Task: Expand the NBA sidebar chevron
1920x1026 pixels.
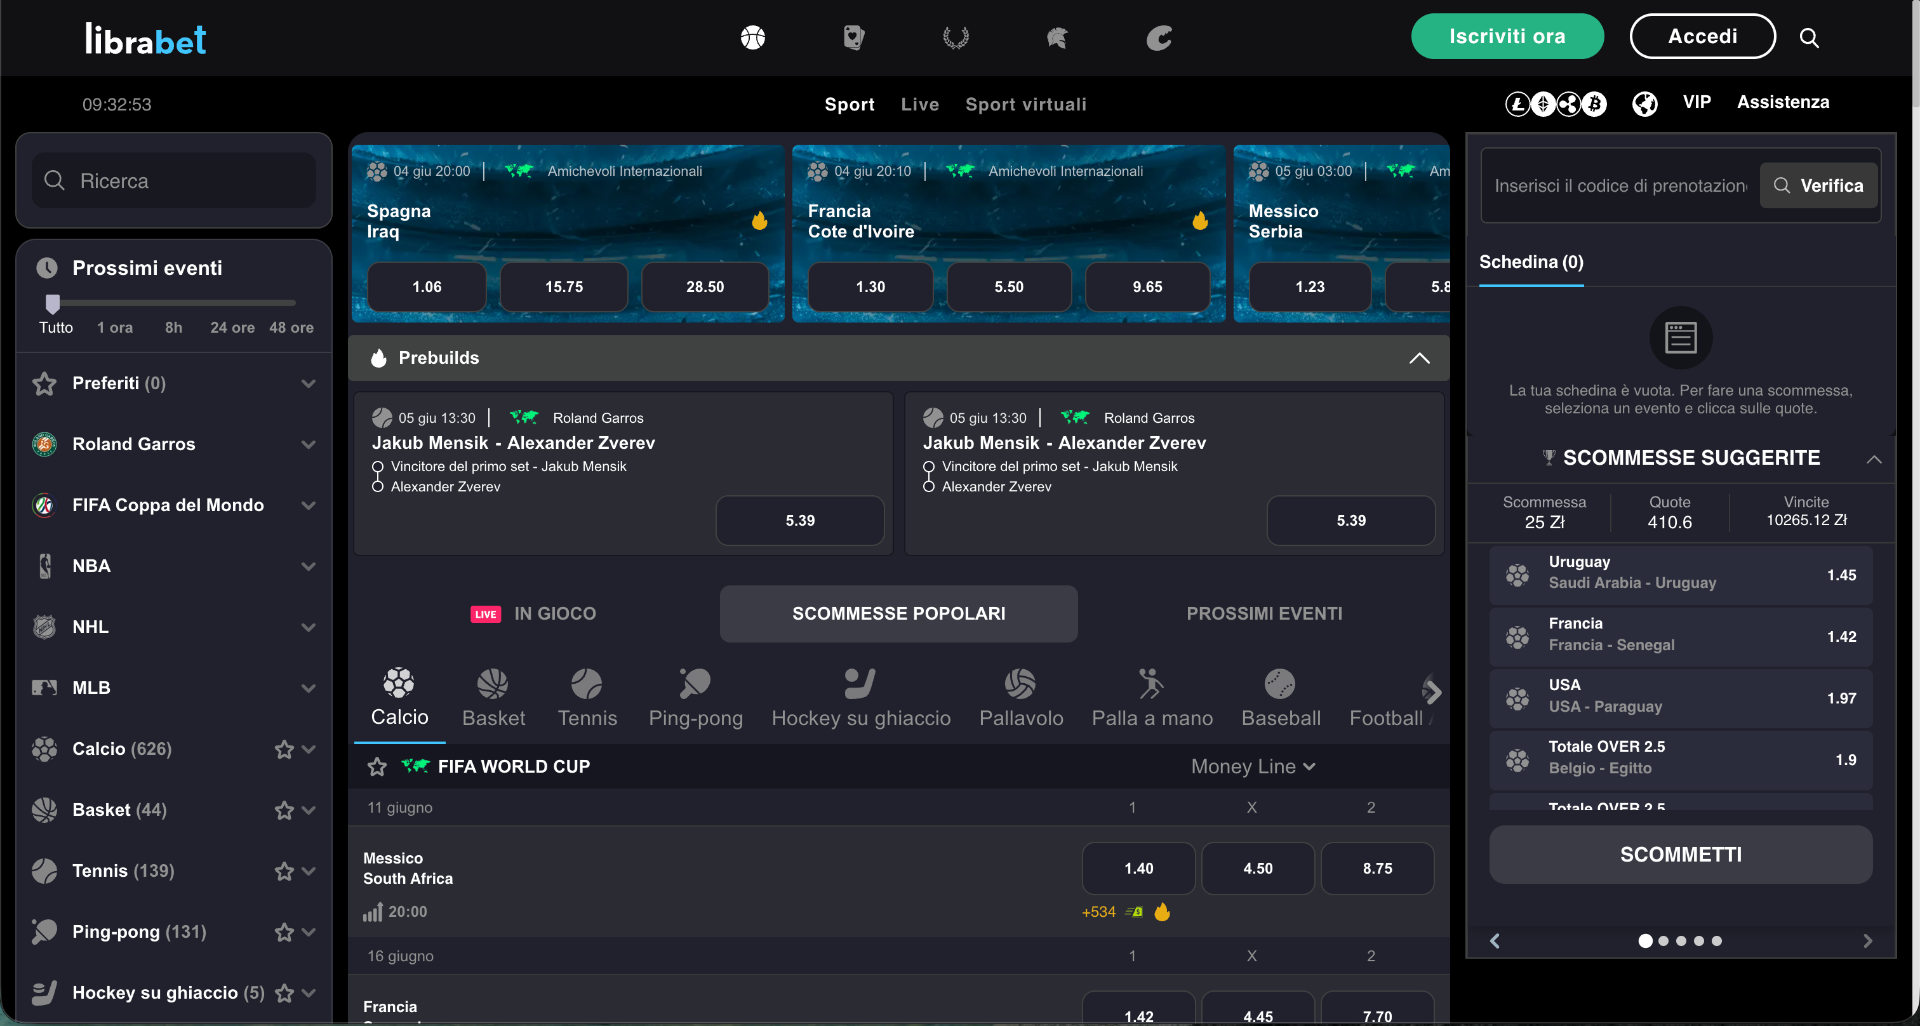Action: click(308, 567)
